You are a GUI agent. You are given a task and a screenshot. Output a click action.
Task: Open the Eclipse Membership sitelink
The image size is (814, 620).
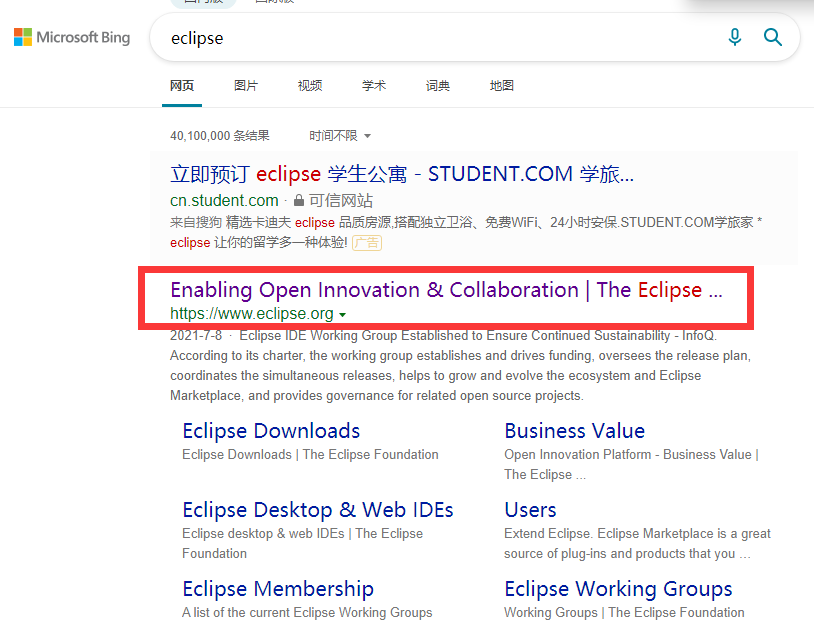point(278,589)
